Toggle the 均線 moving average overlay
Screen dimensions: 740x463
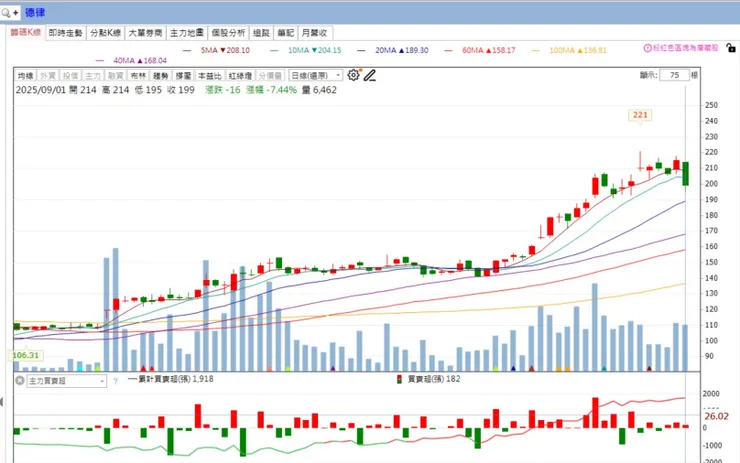pyautogui.click(x=25, y=76)
